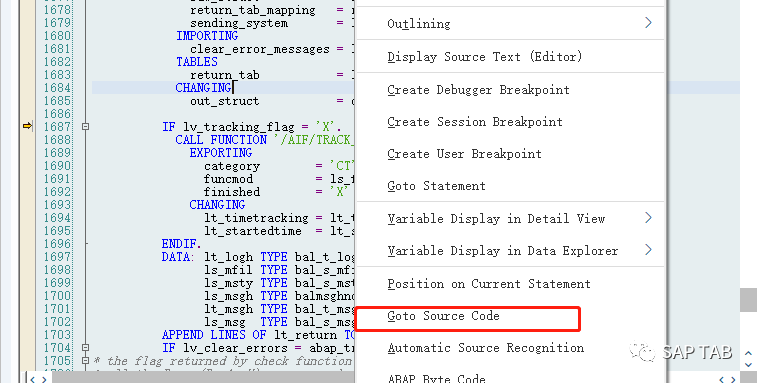
Task: Click return_tab parameter on line 1683
Action: [224, 75]
